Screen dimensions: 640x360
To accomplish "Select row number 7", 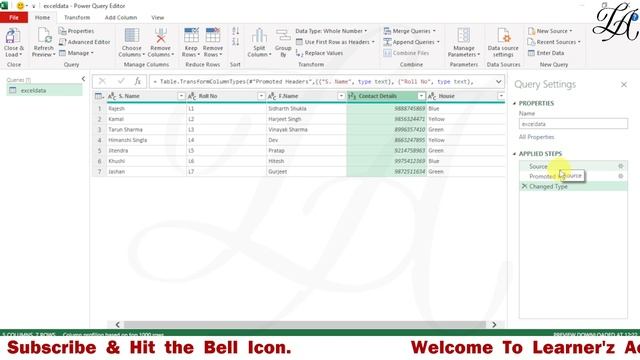I will 99,172.
